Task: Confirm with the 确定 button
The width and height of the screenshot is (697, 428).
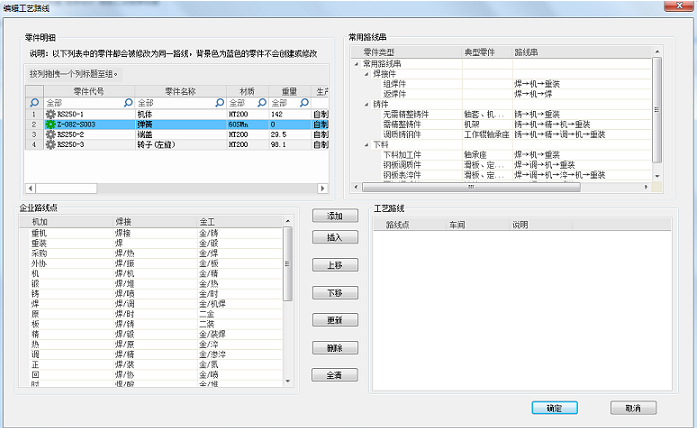Action: pyautogui.click(x=554, y=408)
